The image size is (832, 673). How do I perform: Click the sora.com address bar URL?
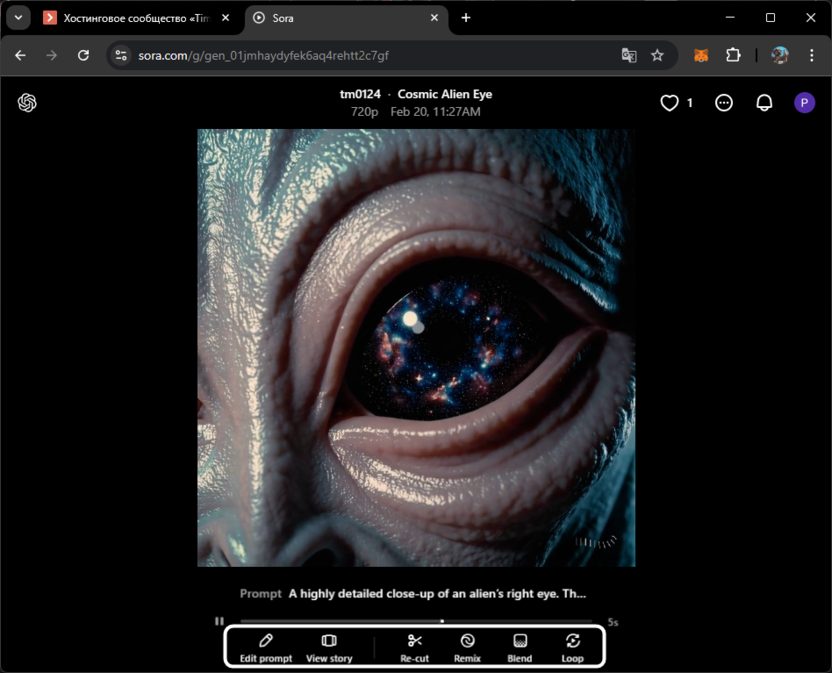[x=263, y=55]
